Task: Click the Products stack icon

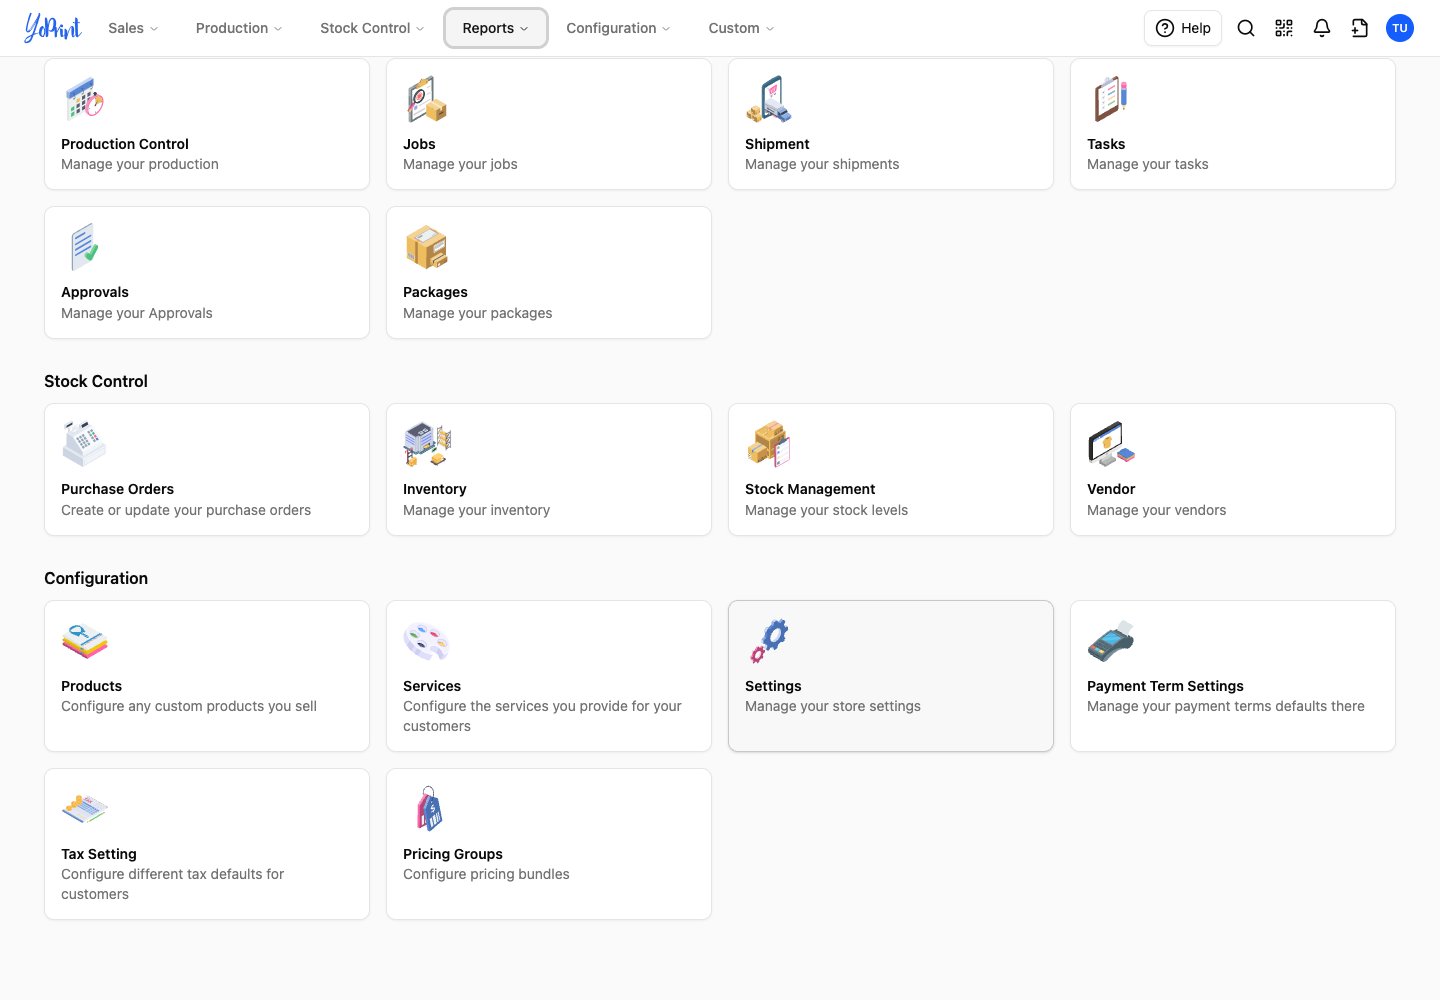Action: point(85,641)
